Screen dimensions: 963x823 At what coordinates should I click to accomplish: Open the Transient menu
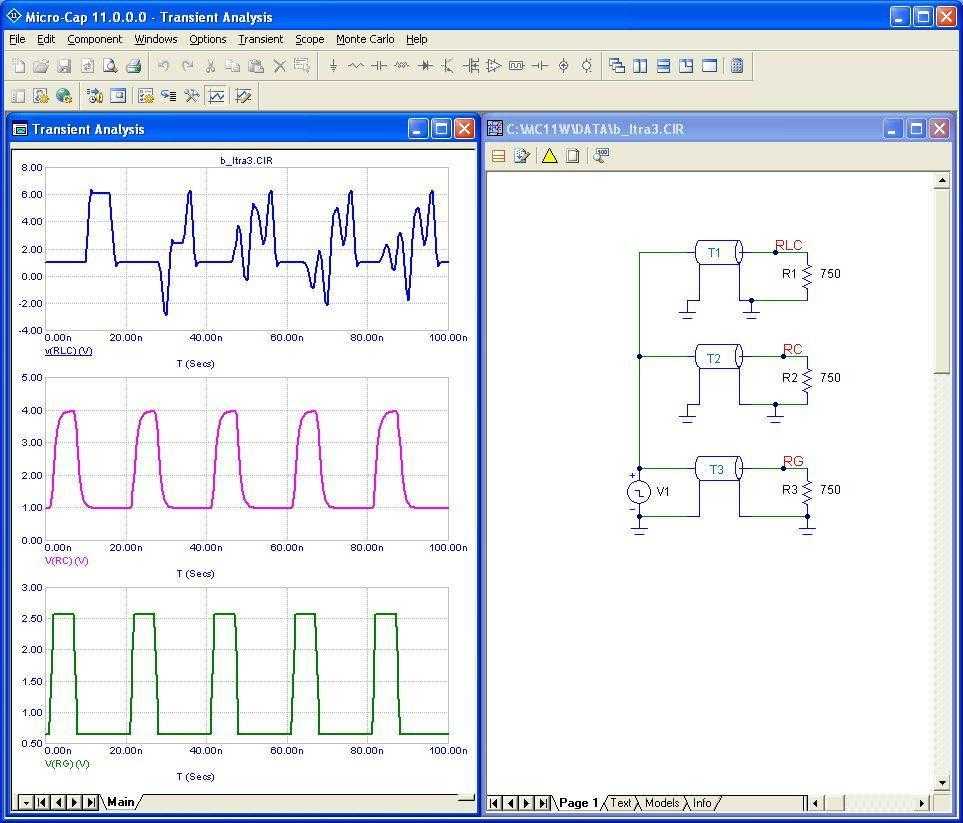[260, 39]
